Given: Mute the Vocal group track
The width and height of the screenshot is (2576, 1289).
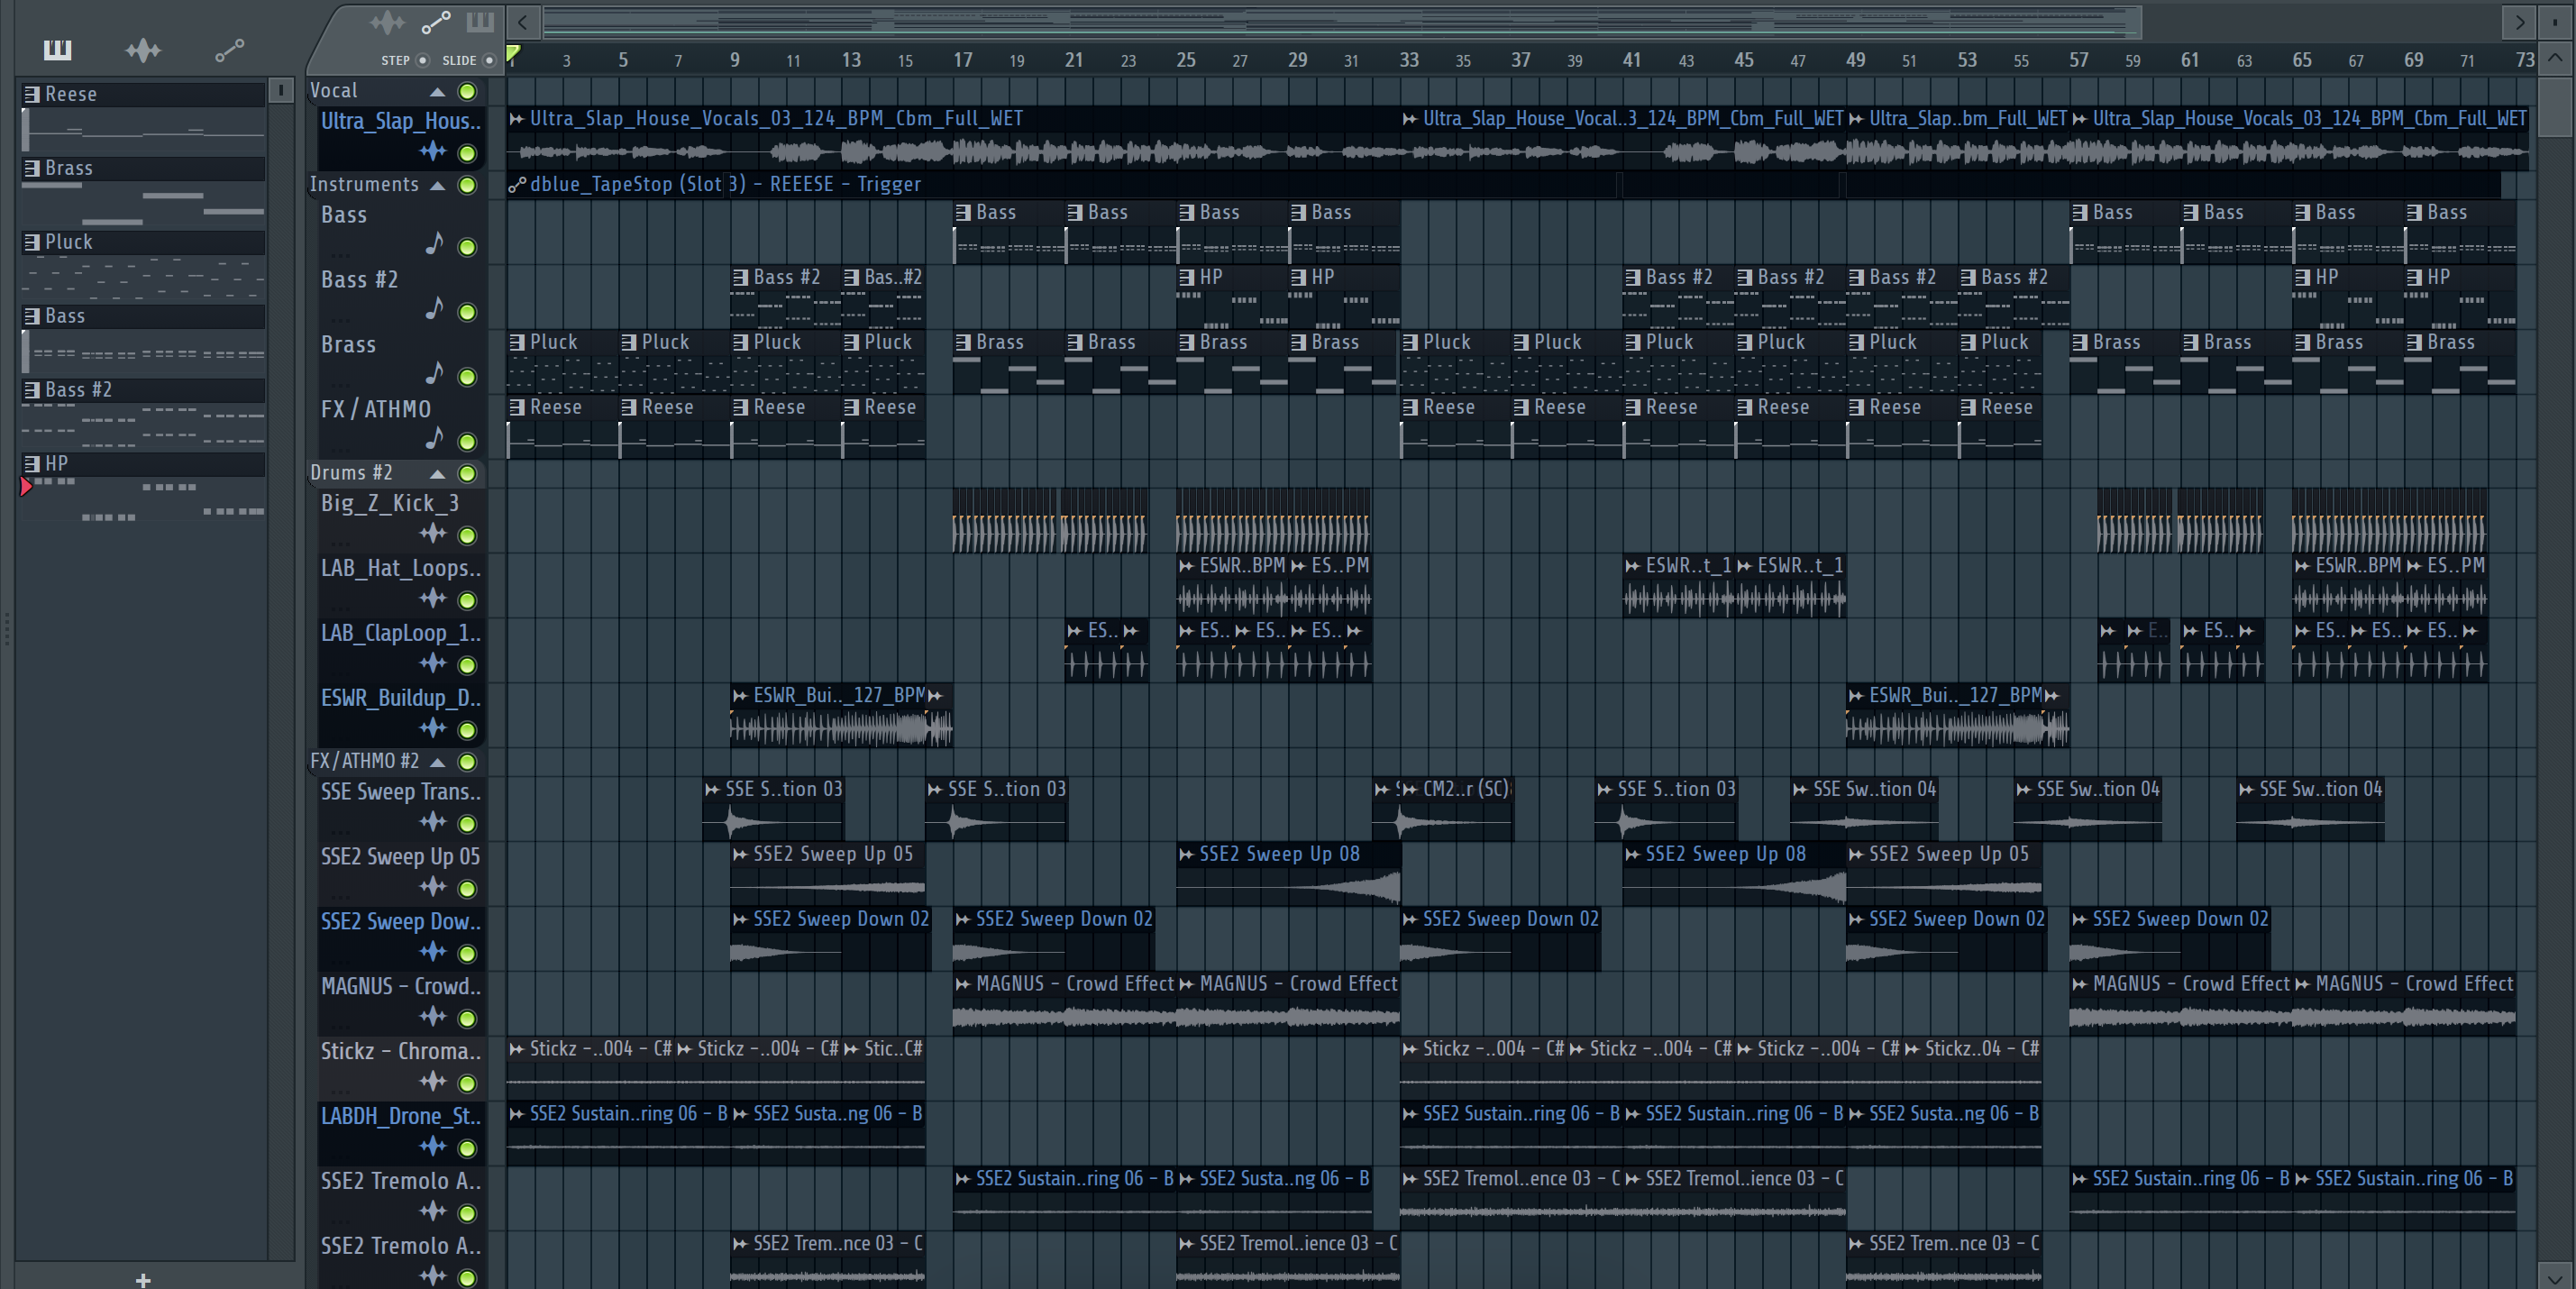Looking at the screenshot, I should 467,92.
